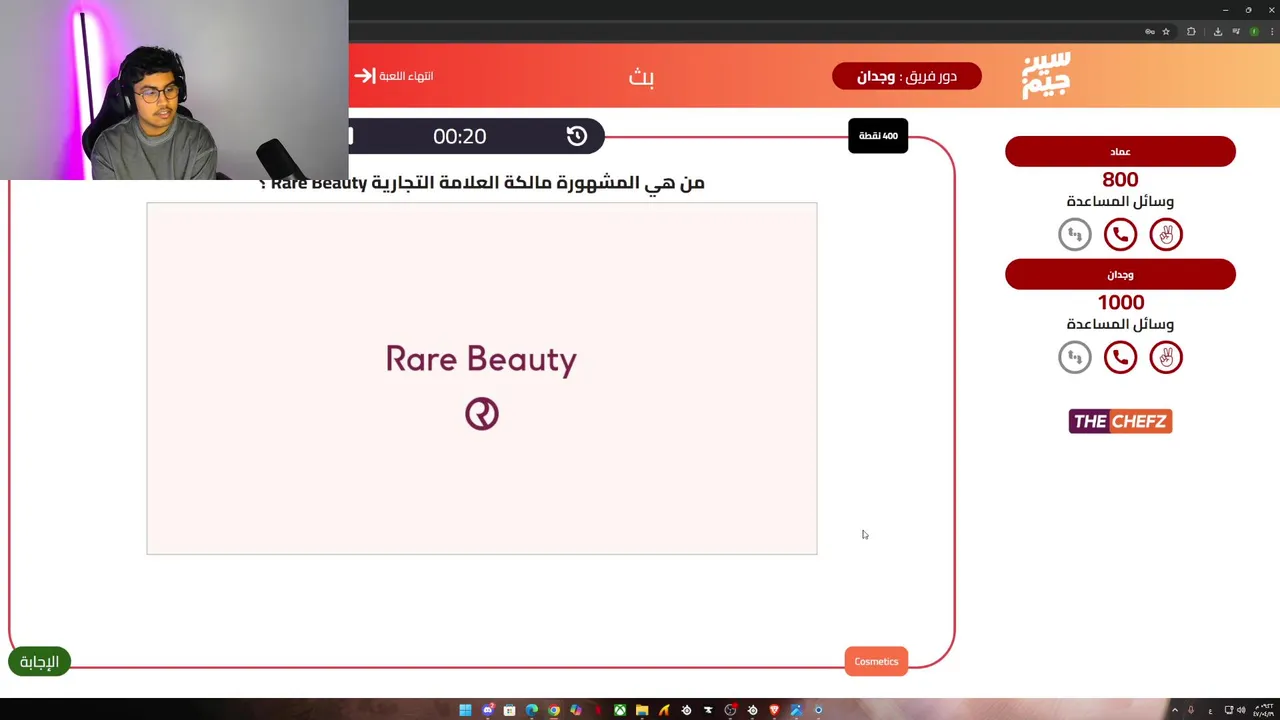Open the browser three-dot menu
This screenshot has height=720, width=1280.
[1272, 32]
